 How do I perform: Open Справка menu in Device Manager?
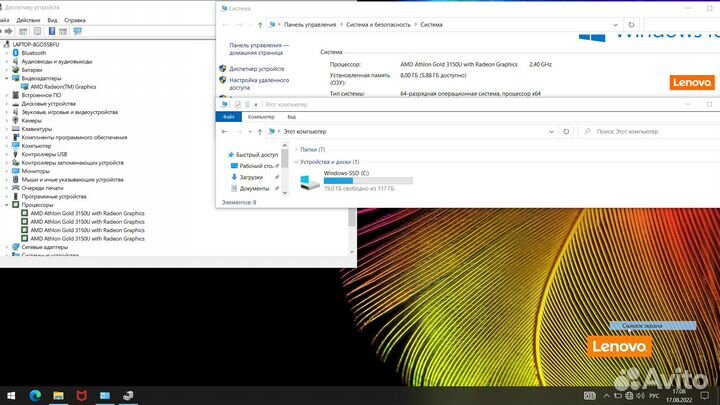[74, 20]
